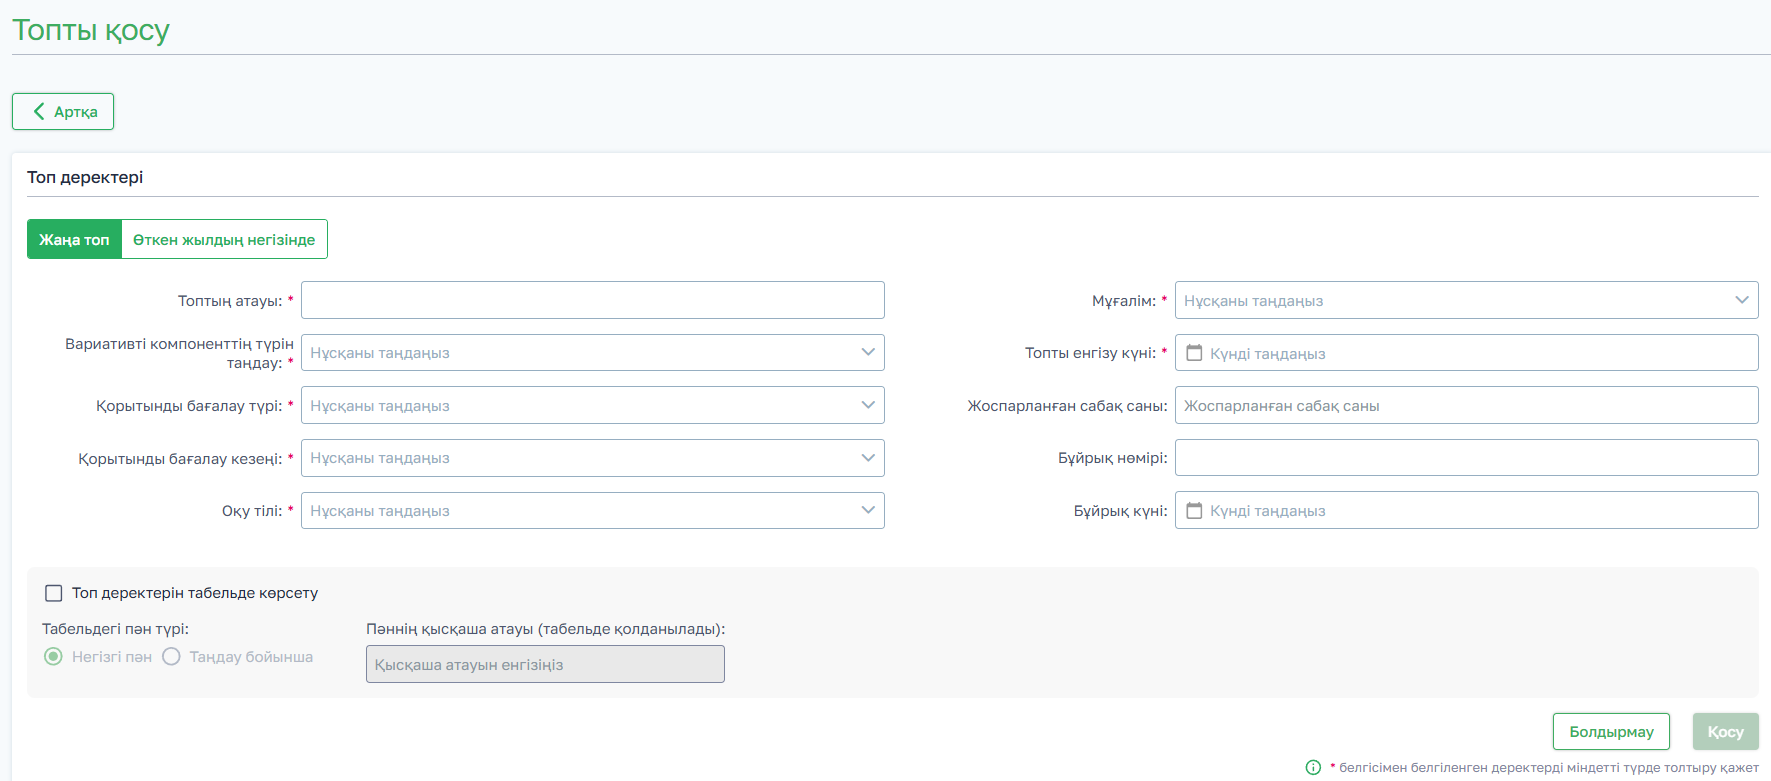Click the Бұйрық нөмірі input field
1771x781 pixels.
click(1465, 458)
